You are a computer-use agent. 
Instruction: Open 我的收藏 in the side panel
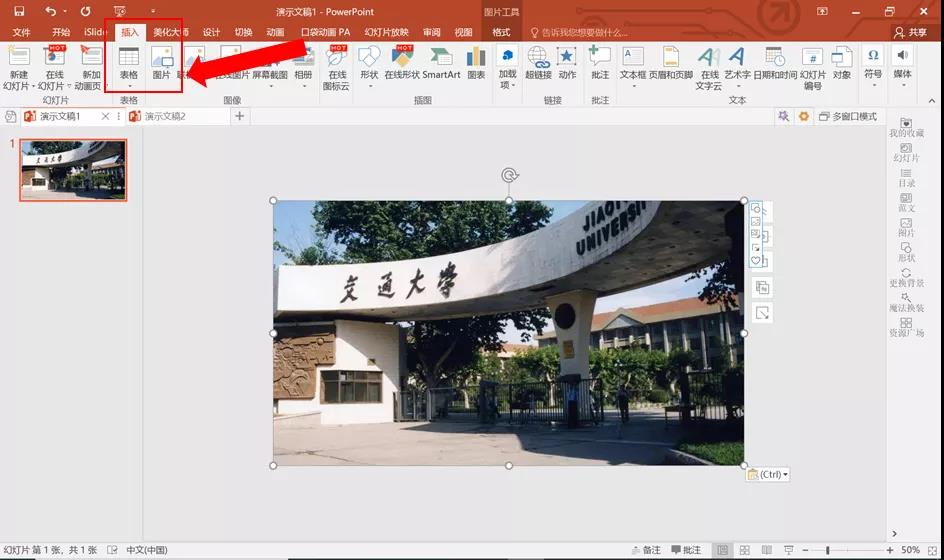pyautogui.click(x=906, y=128)
